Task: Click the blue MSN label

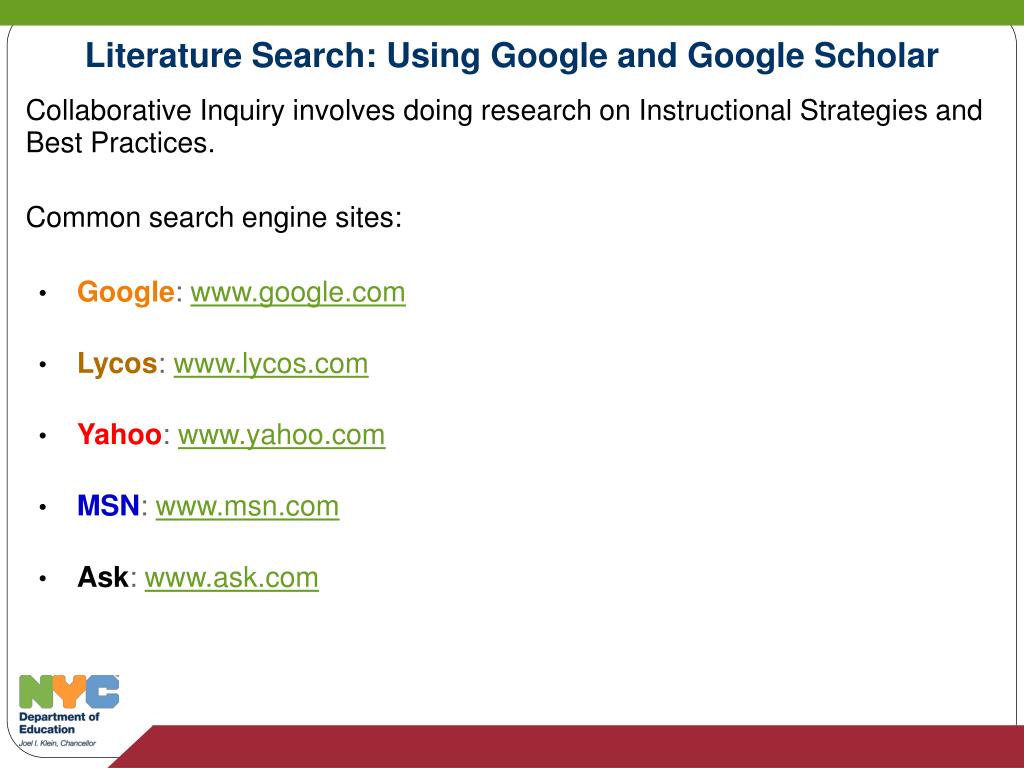Action: (108, 505)
